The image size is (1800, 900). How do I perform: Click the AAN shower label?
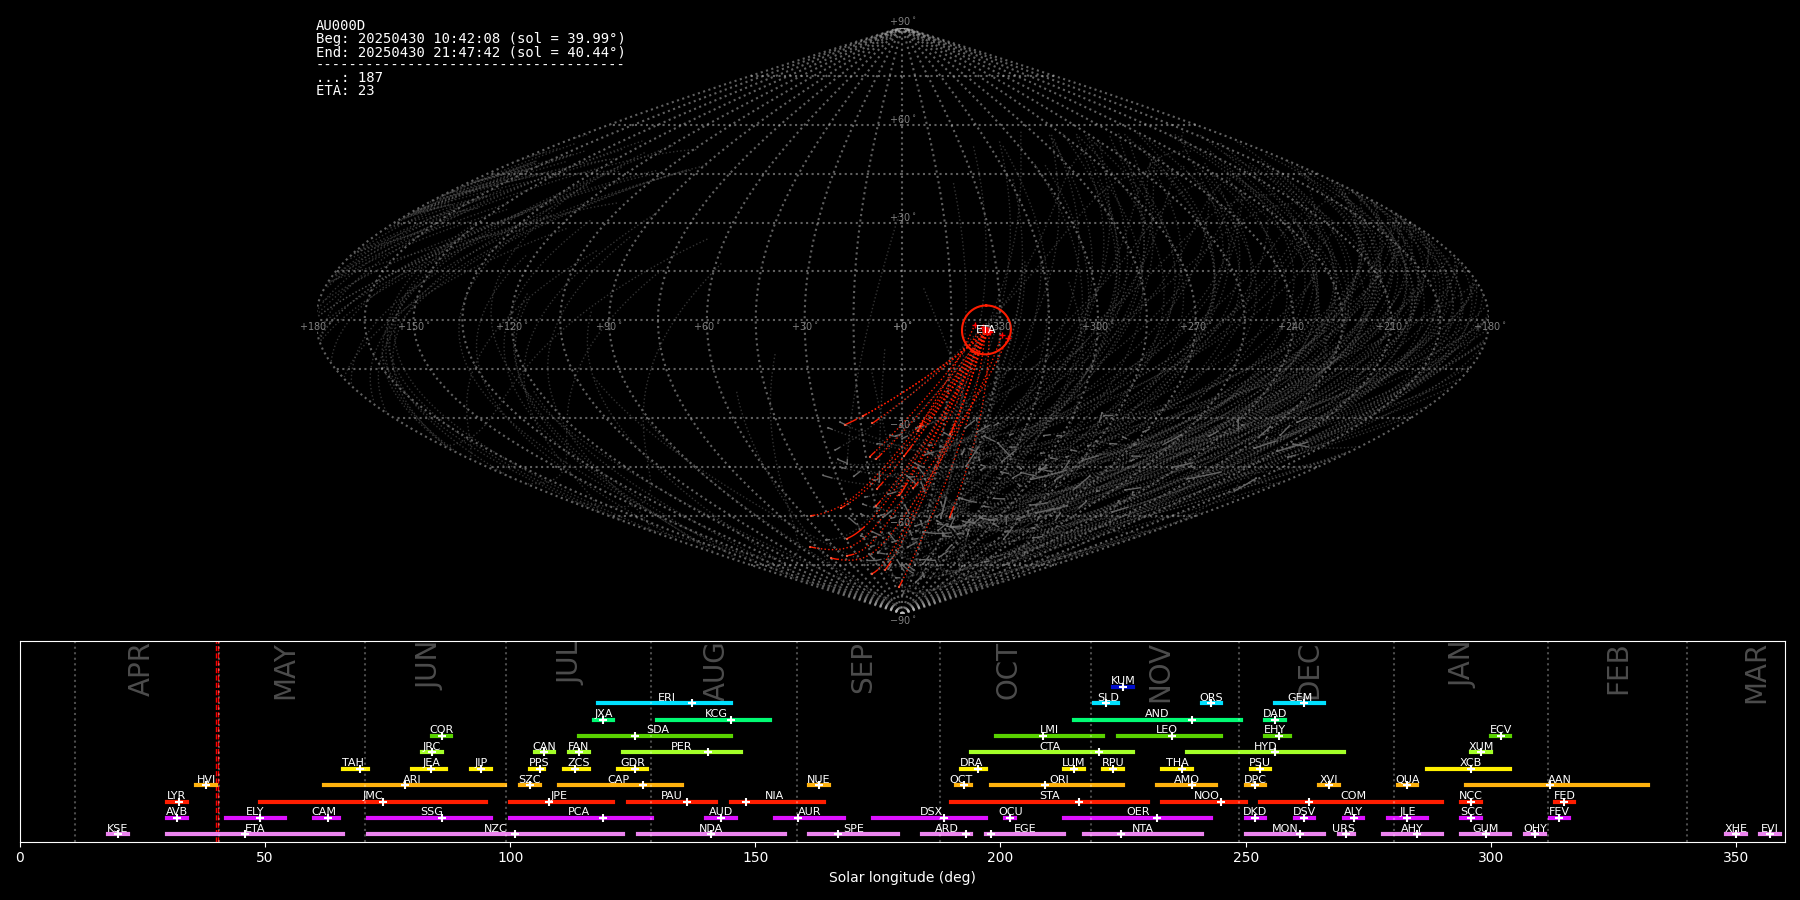[x=1560, y=780]
